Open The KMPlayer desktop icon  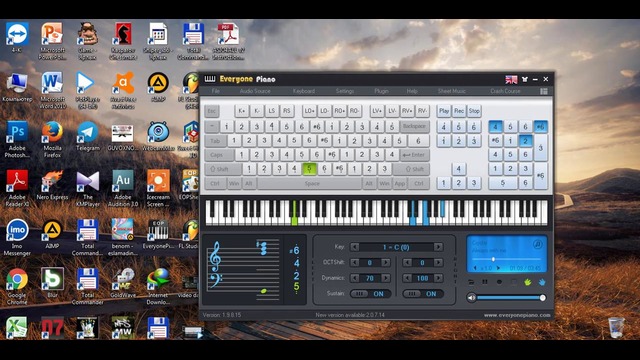(x=87, y=188)
